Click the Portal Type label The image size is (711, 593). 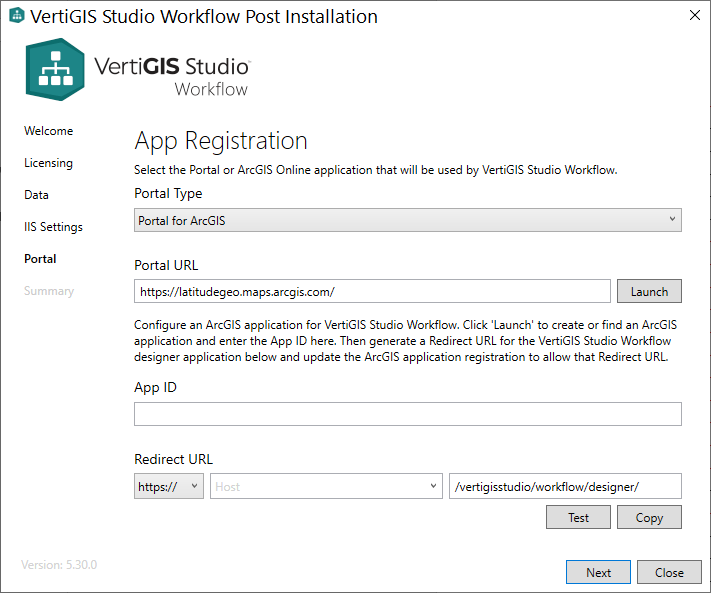[168, 194]
